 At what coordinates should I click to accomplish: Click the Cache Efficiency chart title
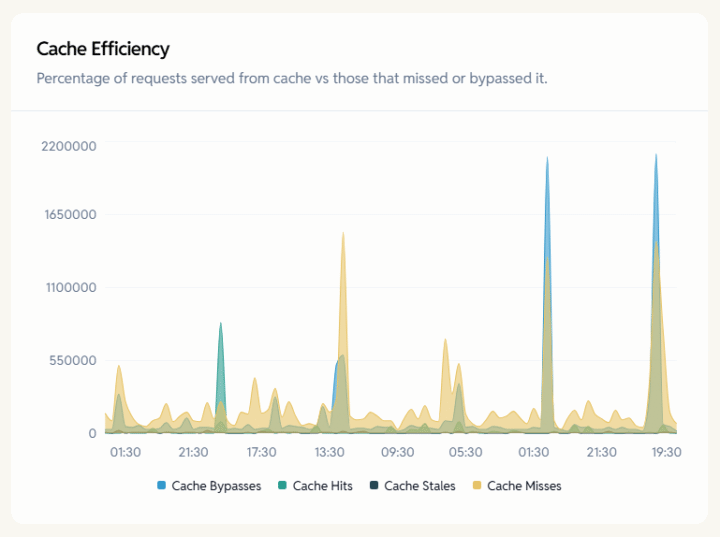103,49
